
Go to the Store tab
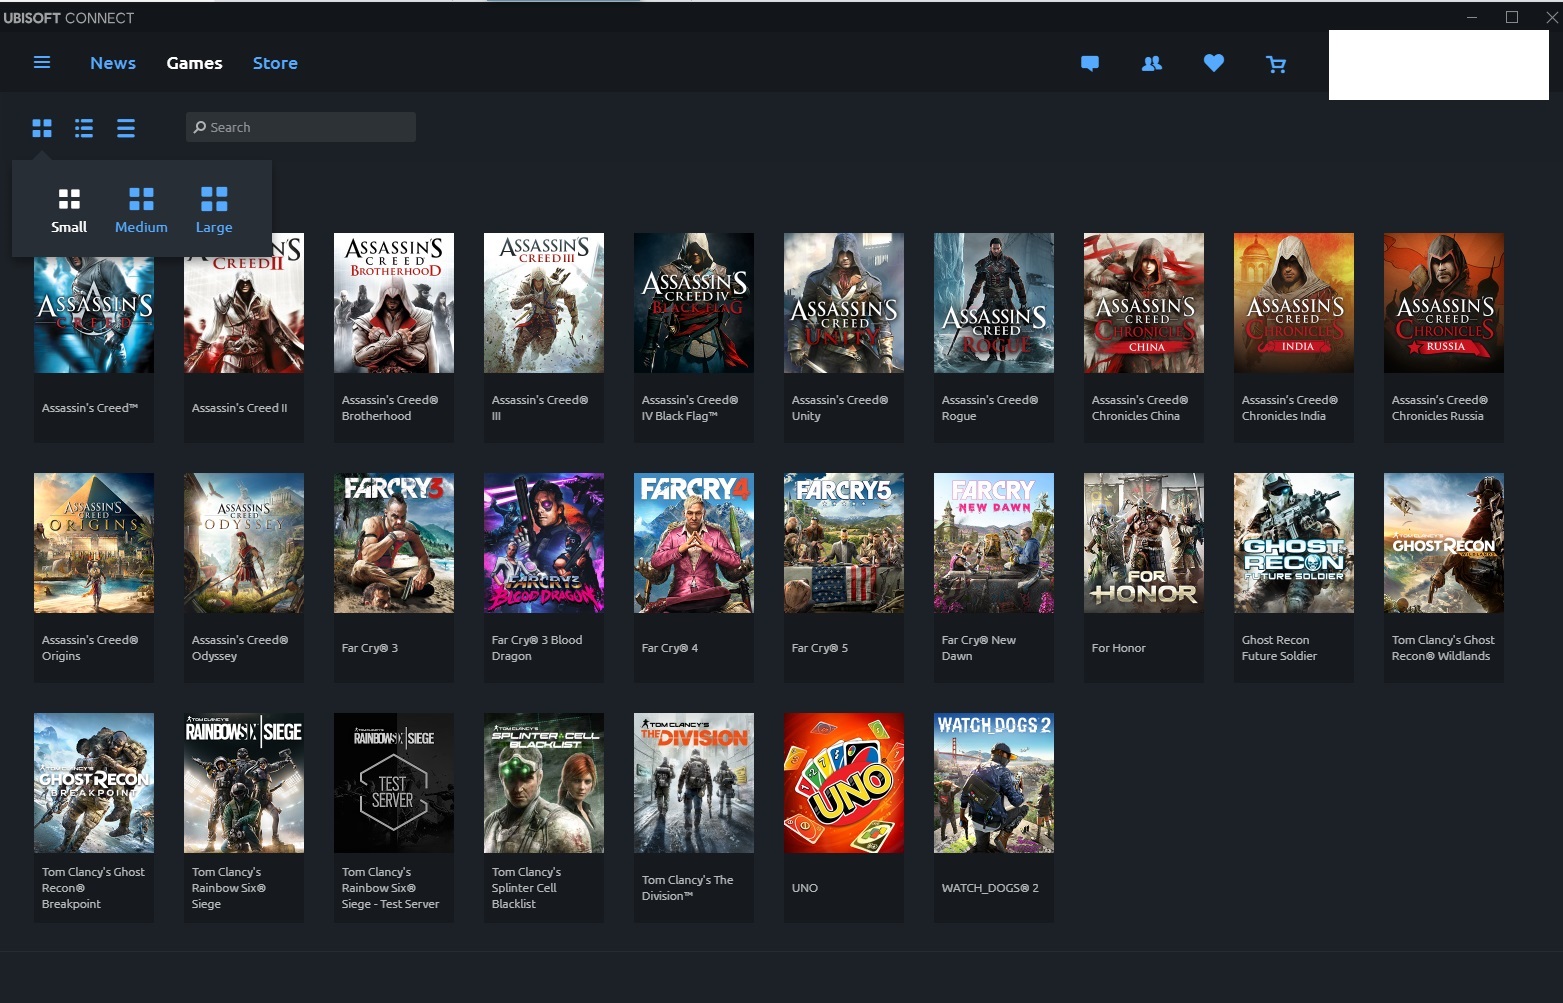(275, 63)
